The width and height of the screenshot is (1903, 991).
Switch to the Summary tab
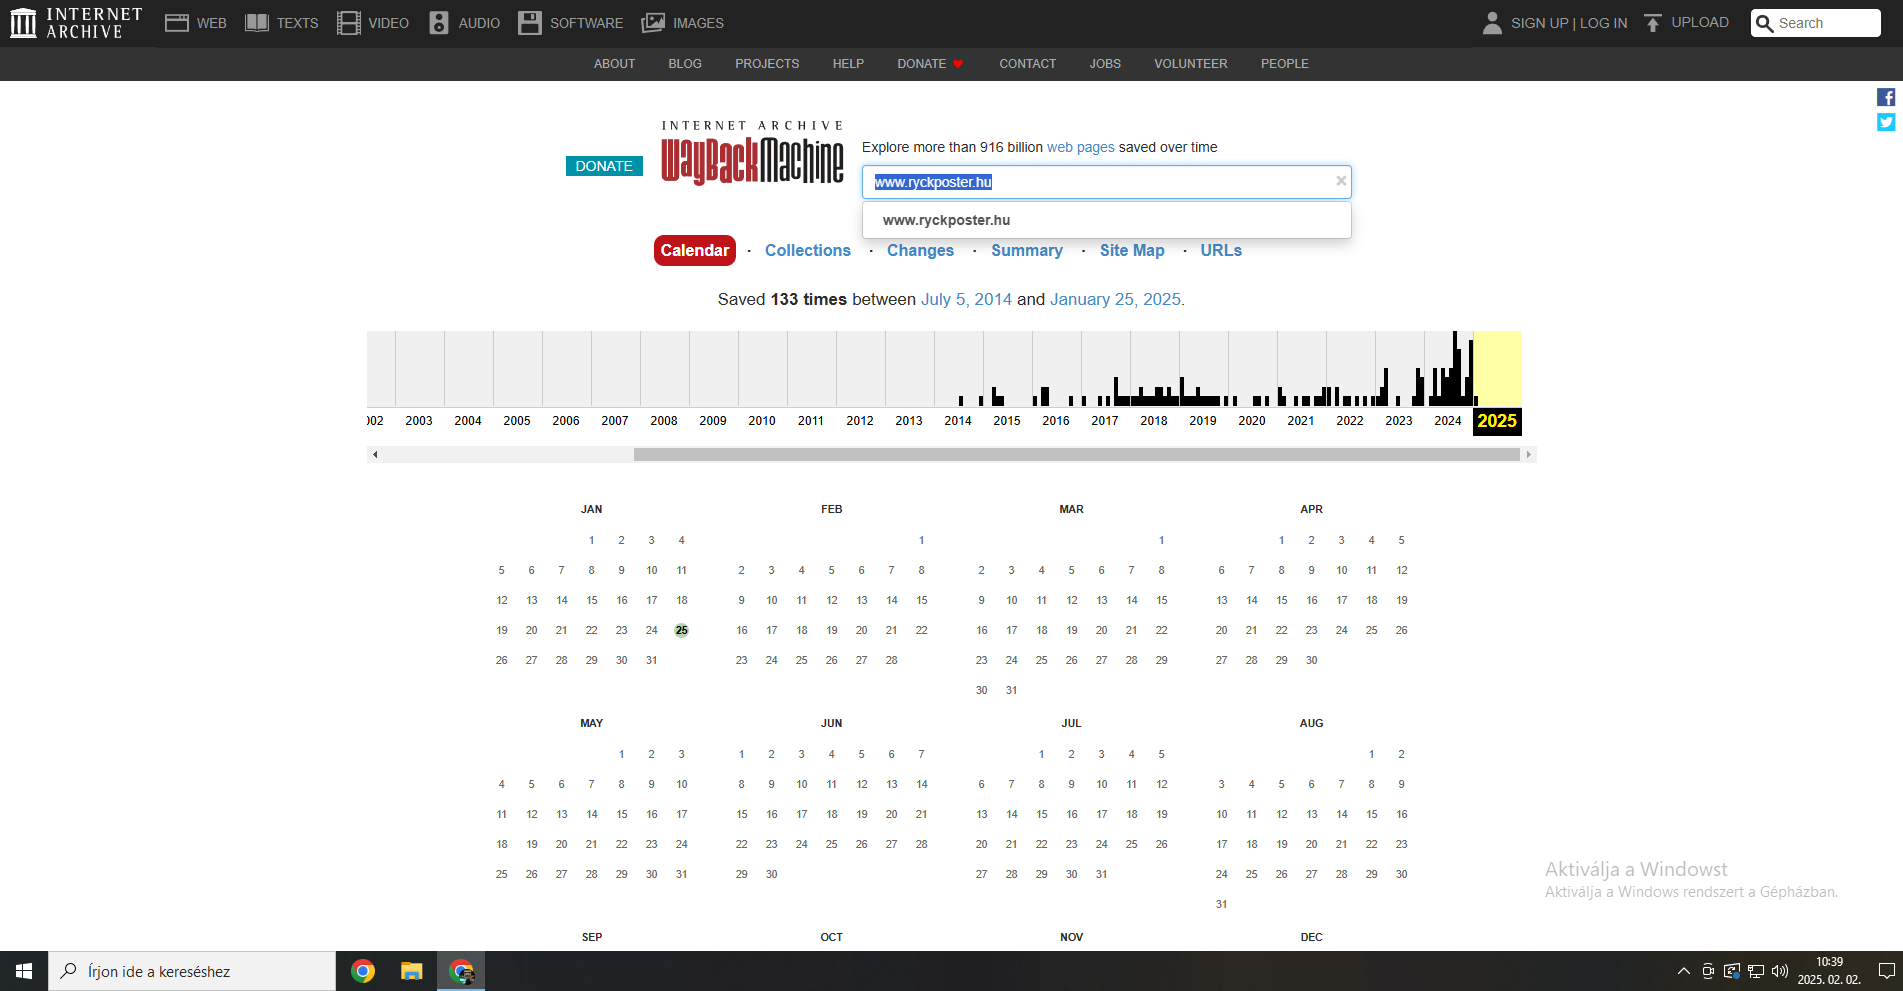point(1027,250)
